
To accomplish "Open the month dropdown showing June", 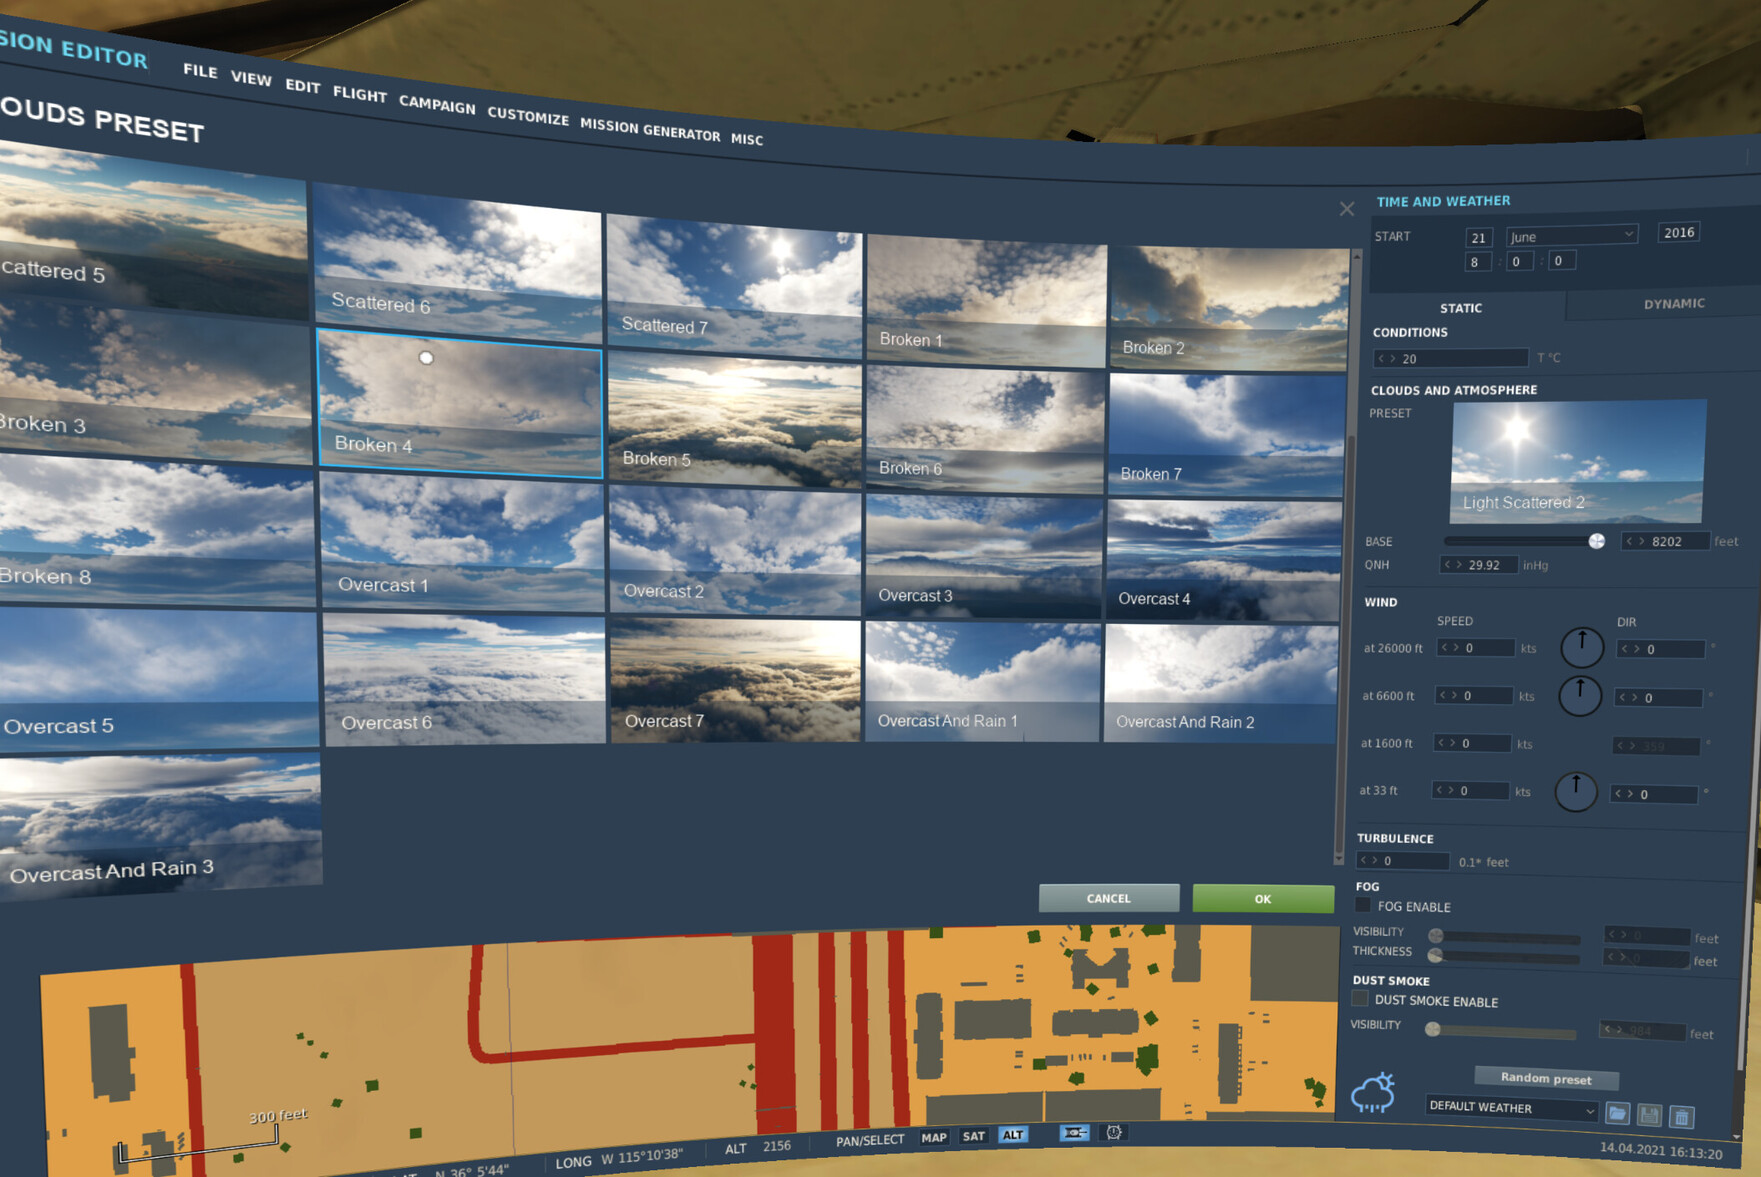I will pyautogui.click(x=1571, y=236).
